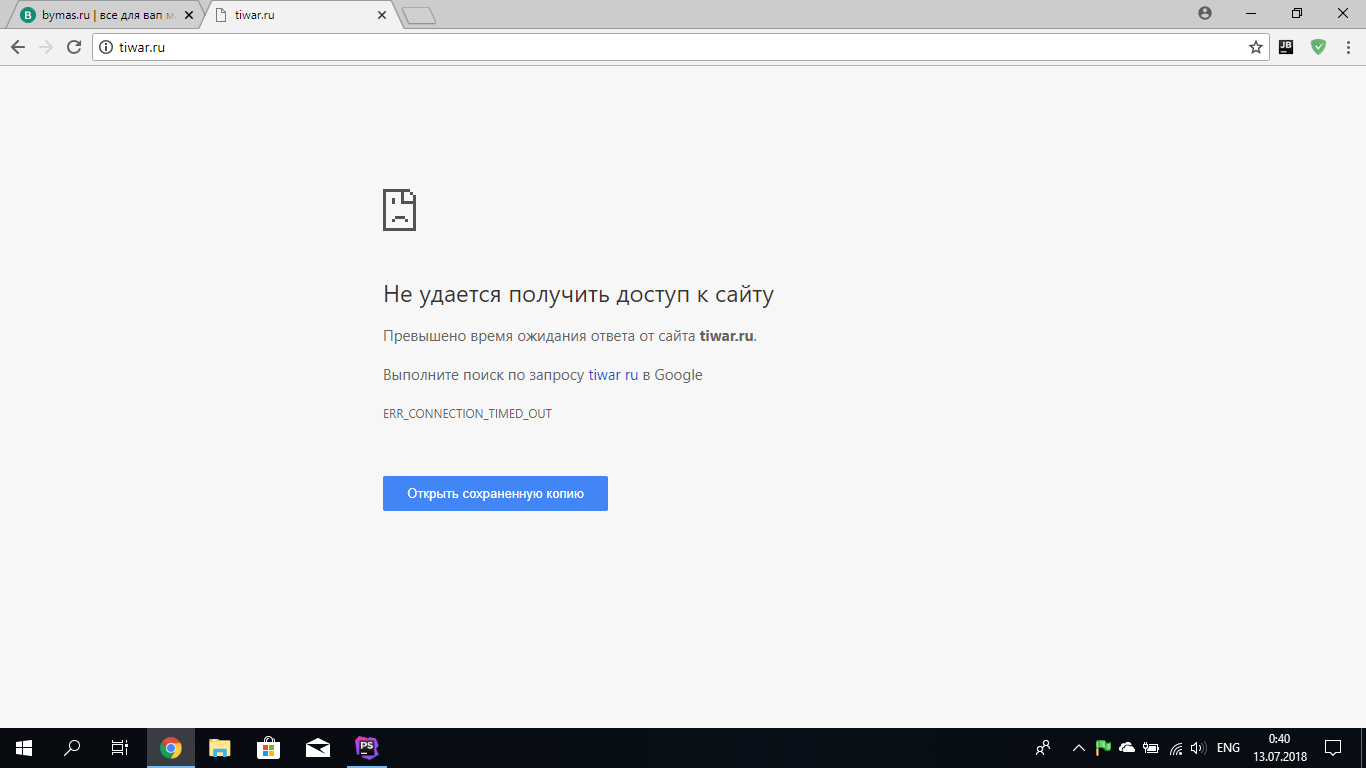The height and width of the screenshot is (768, 1366).
Task: Select the tiwar.ru tab
Action: [x=290, y=16]
